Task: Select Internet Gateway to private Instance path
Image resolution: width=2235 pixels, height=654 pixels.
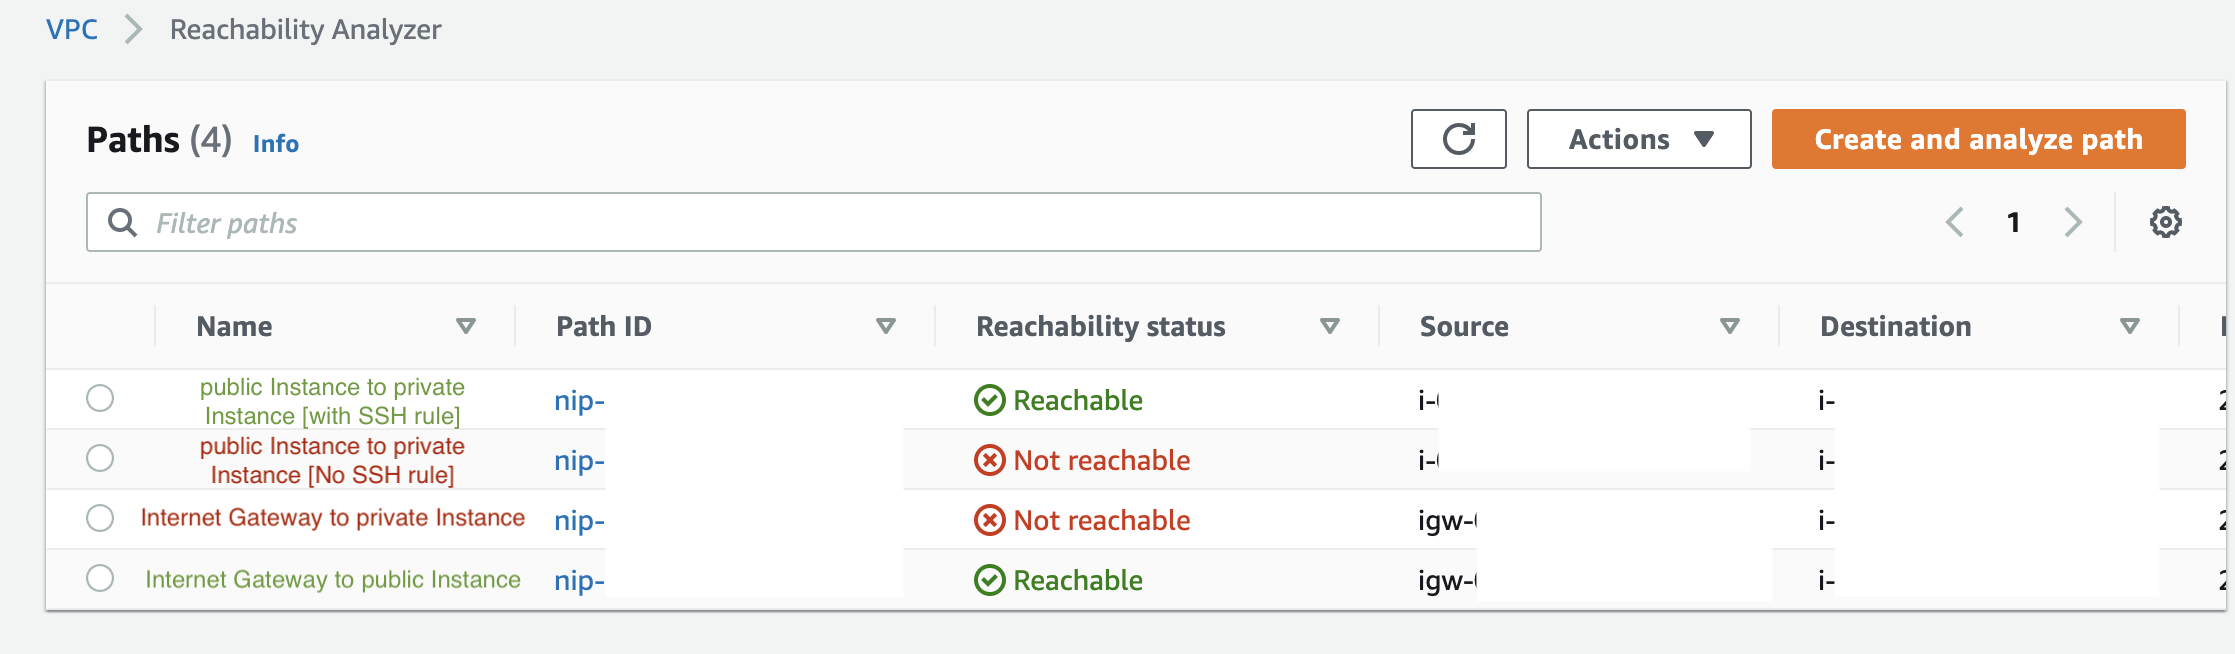Action: [100, 518]
